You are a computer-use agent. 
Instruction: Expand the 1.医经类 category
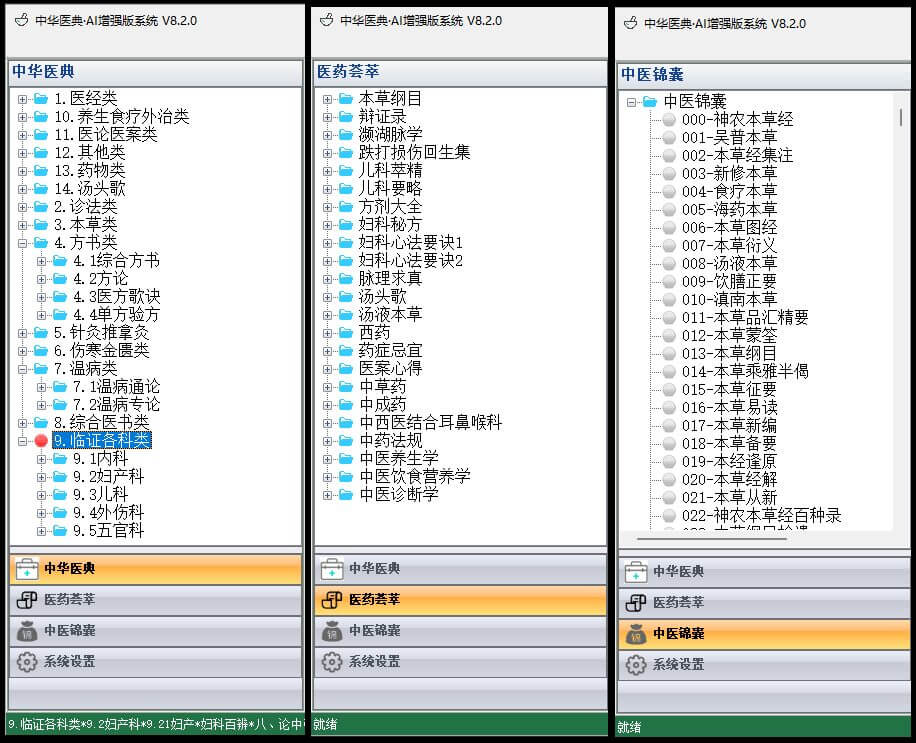[22, 99]
